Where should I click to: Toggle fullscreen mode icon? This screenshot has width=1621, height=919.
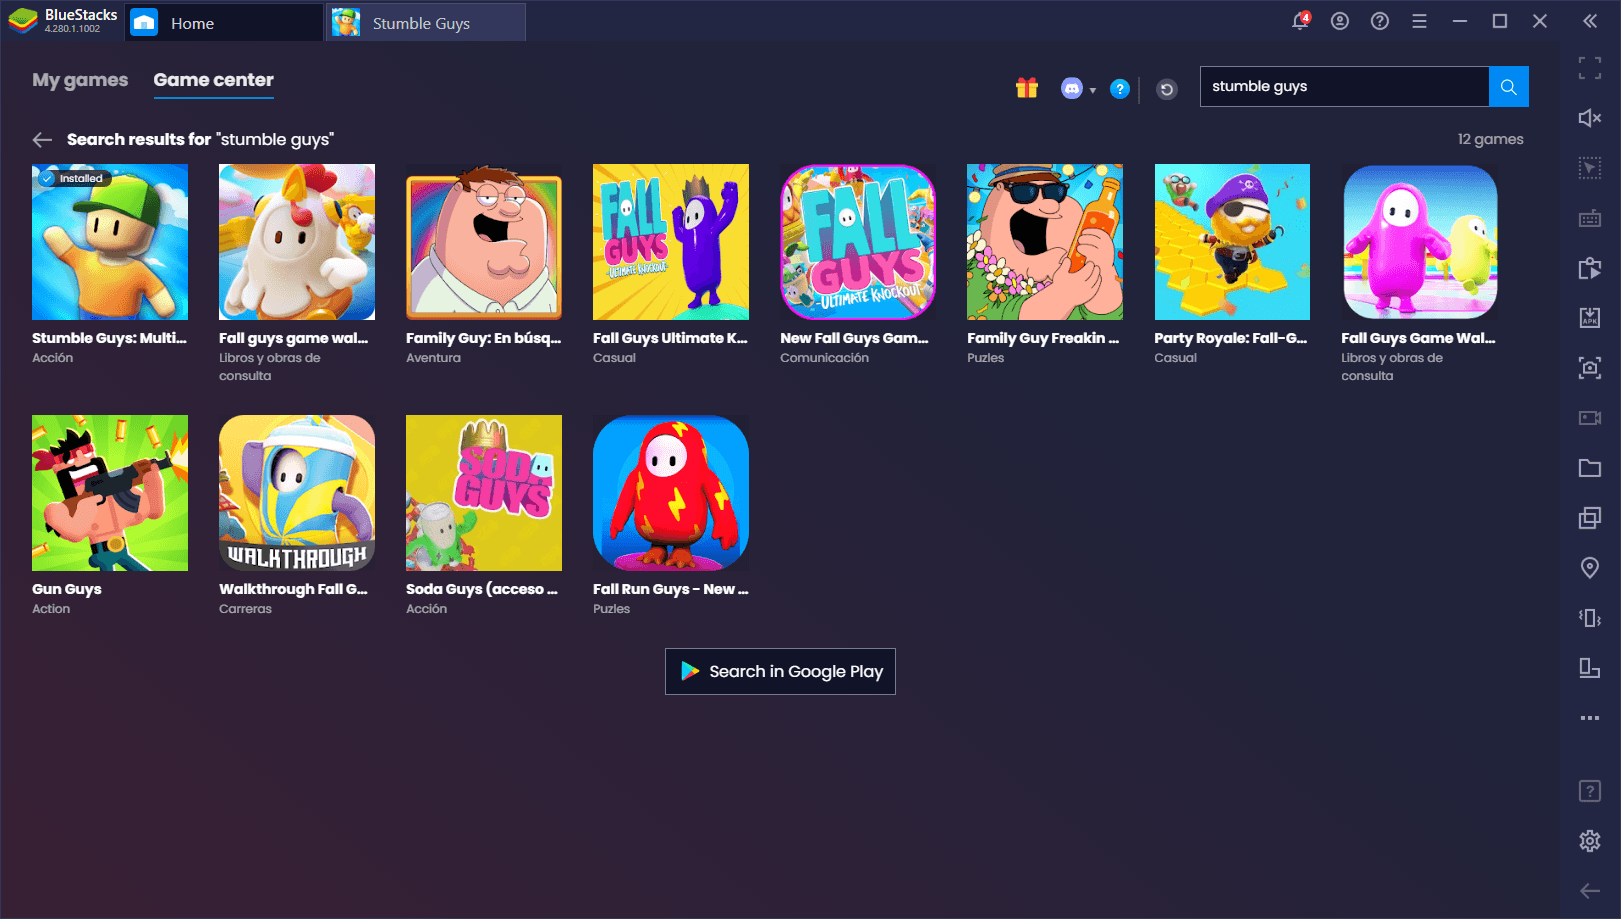[1590, 68]
